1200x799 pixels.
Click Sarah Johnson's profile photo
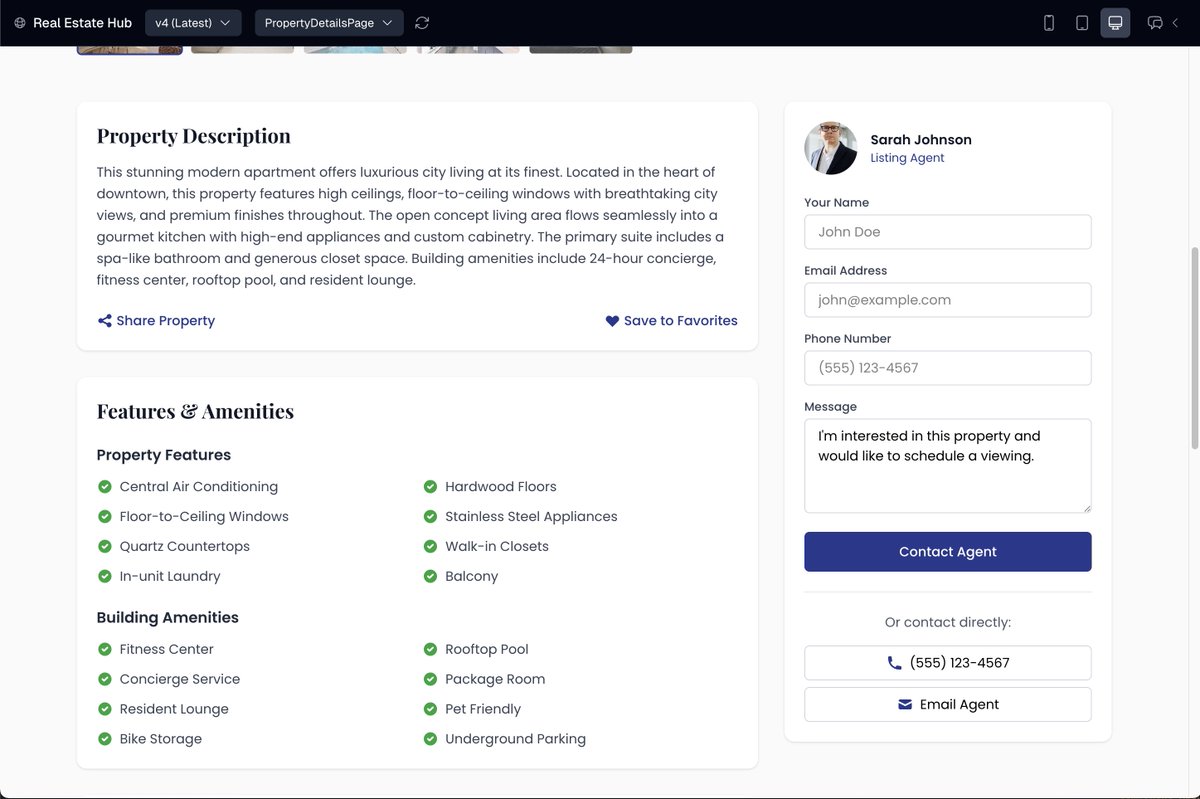[830, 148]
